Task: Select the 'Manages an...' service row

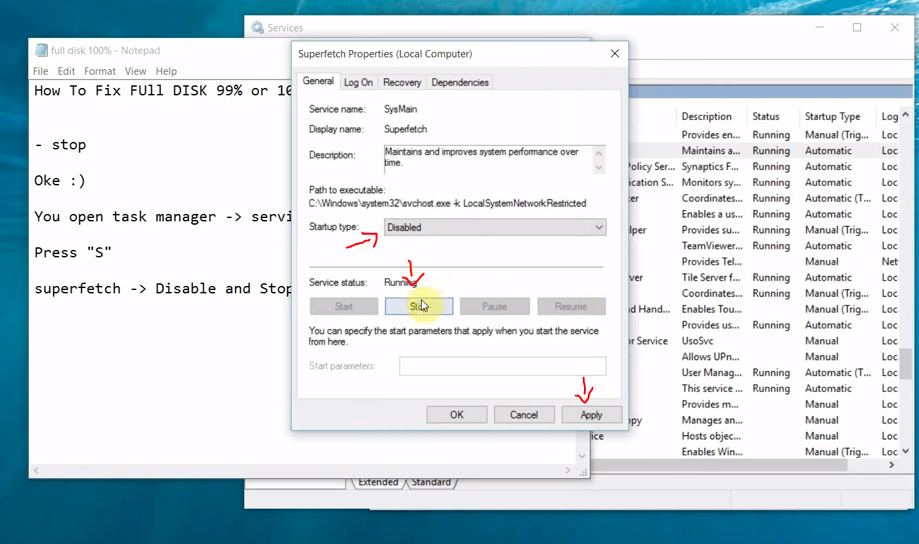Action: point(765,420)
